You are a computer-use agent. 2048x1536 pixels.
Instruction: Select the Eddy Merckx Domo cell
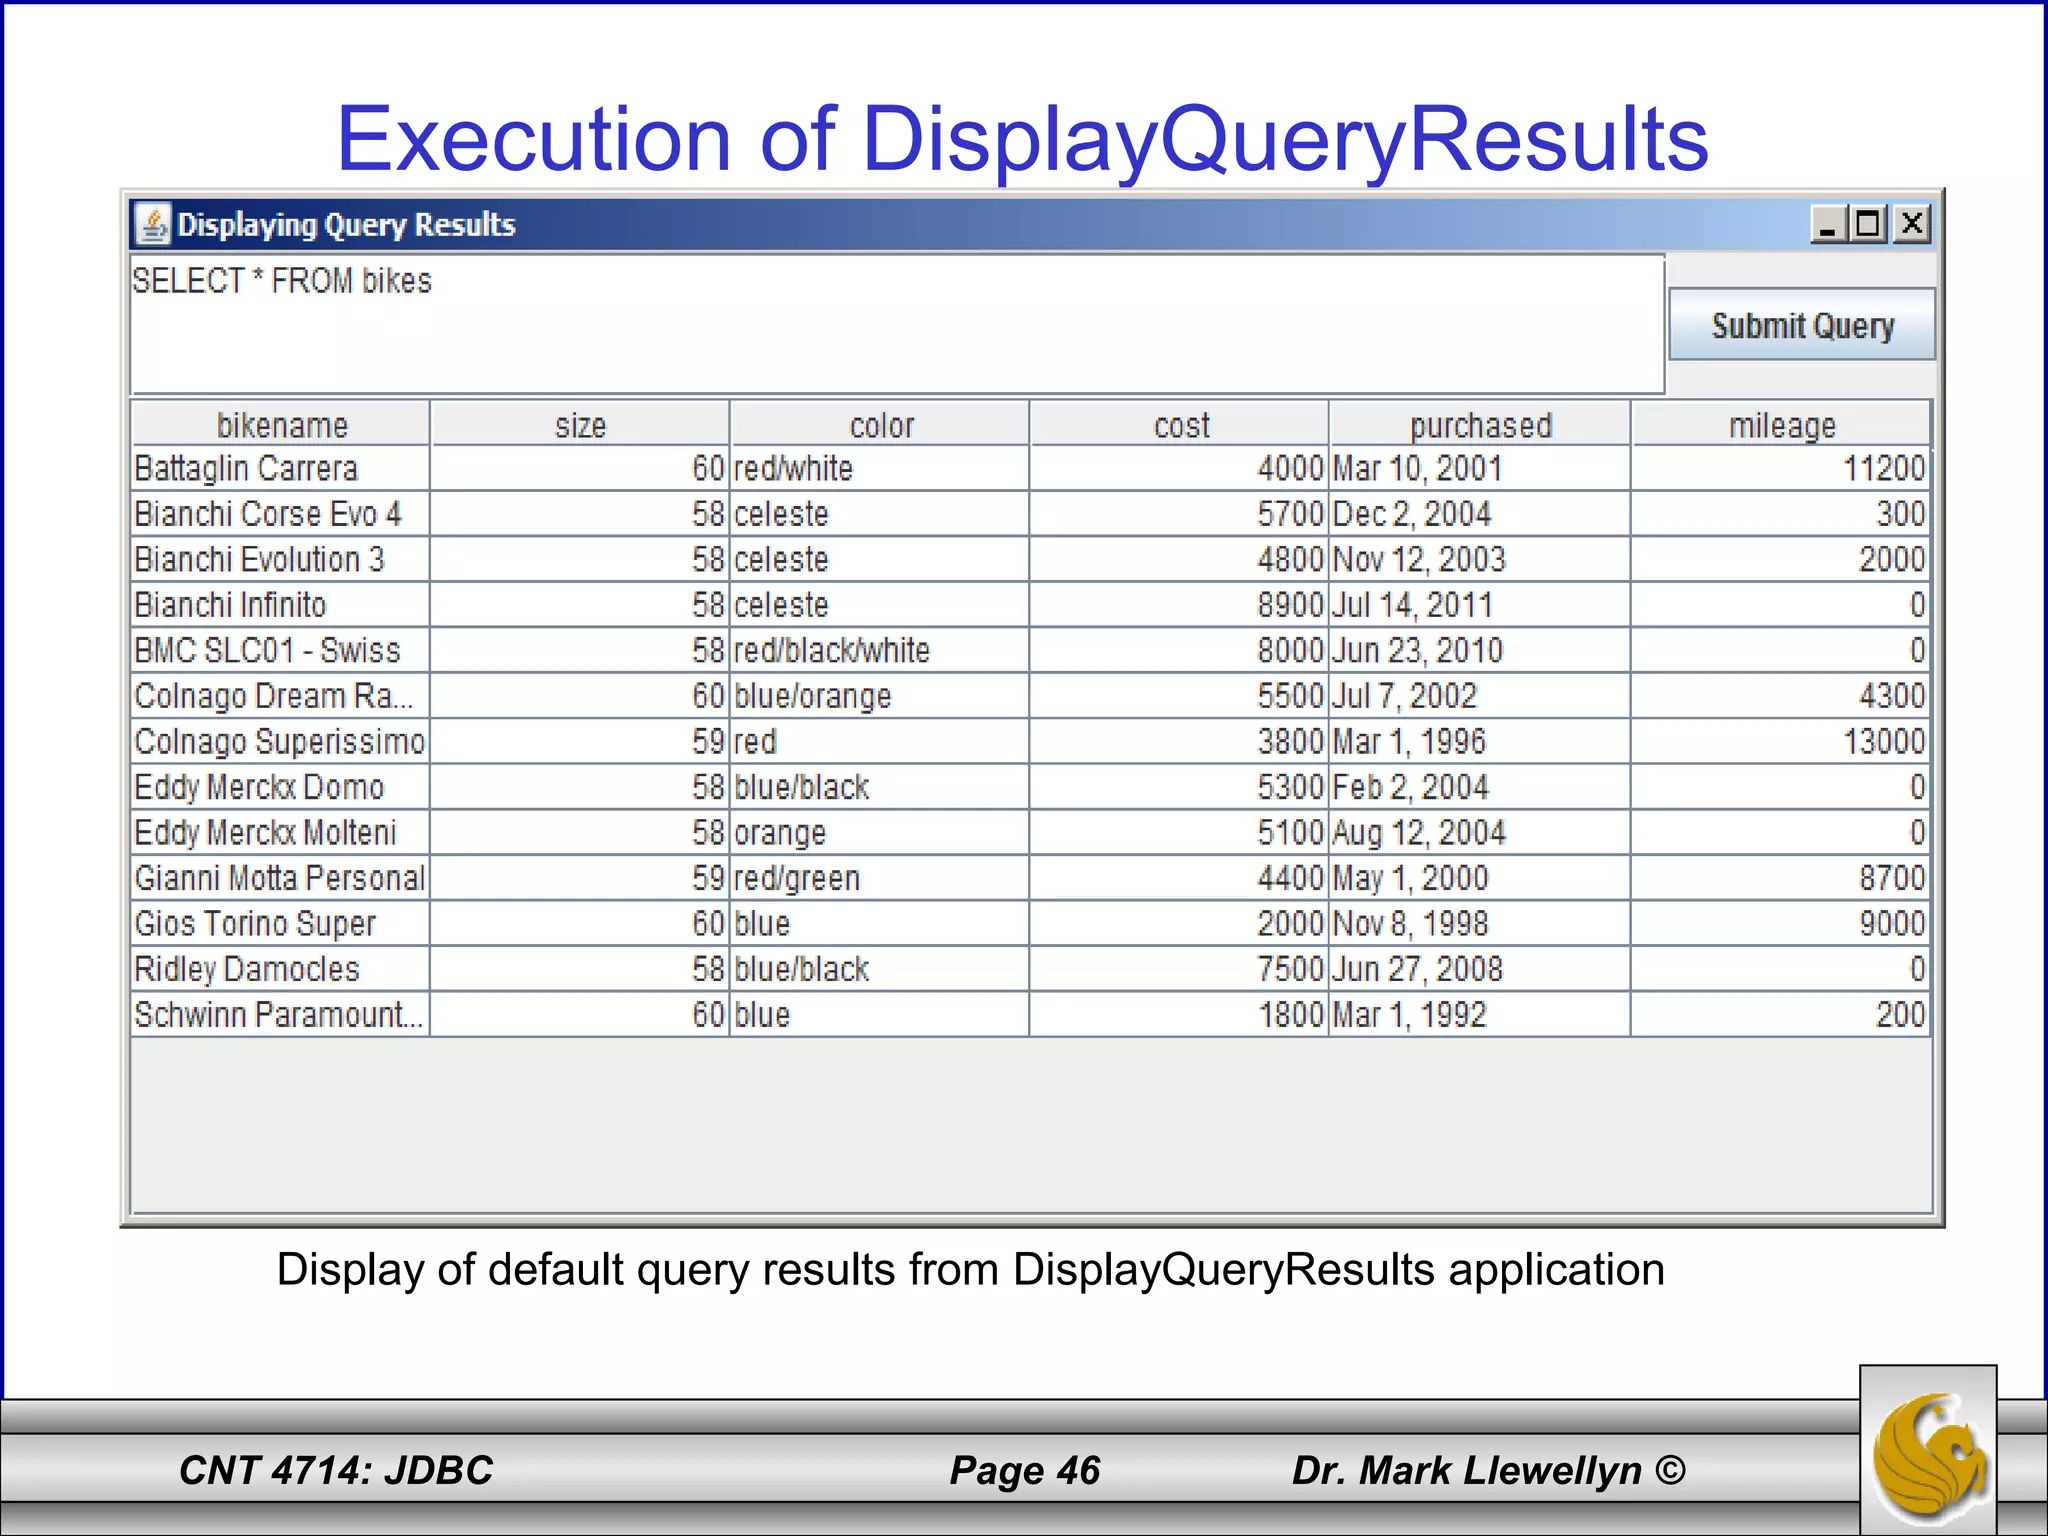pyautogui.click(x=281, y=787)
